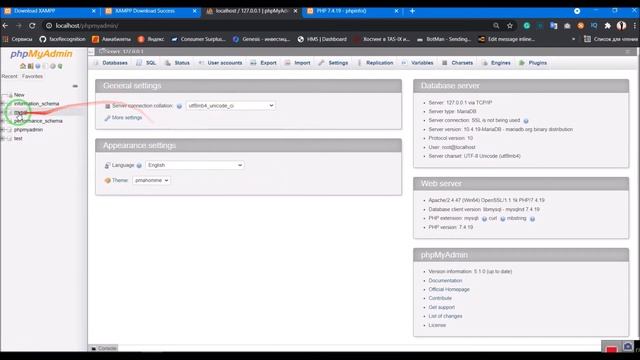Select the test database in tree
This screenshot has width=640, height=360.
click(18, 139)
